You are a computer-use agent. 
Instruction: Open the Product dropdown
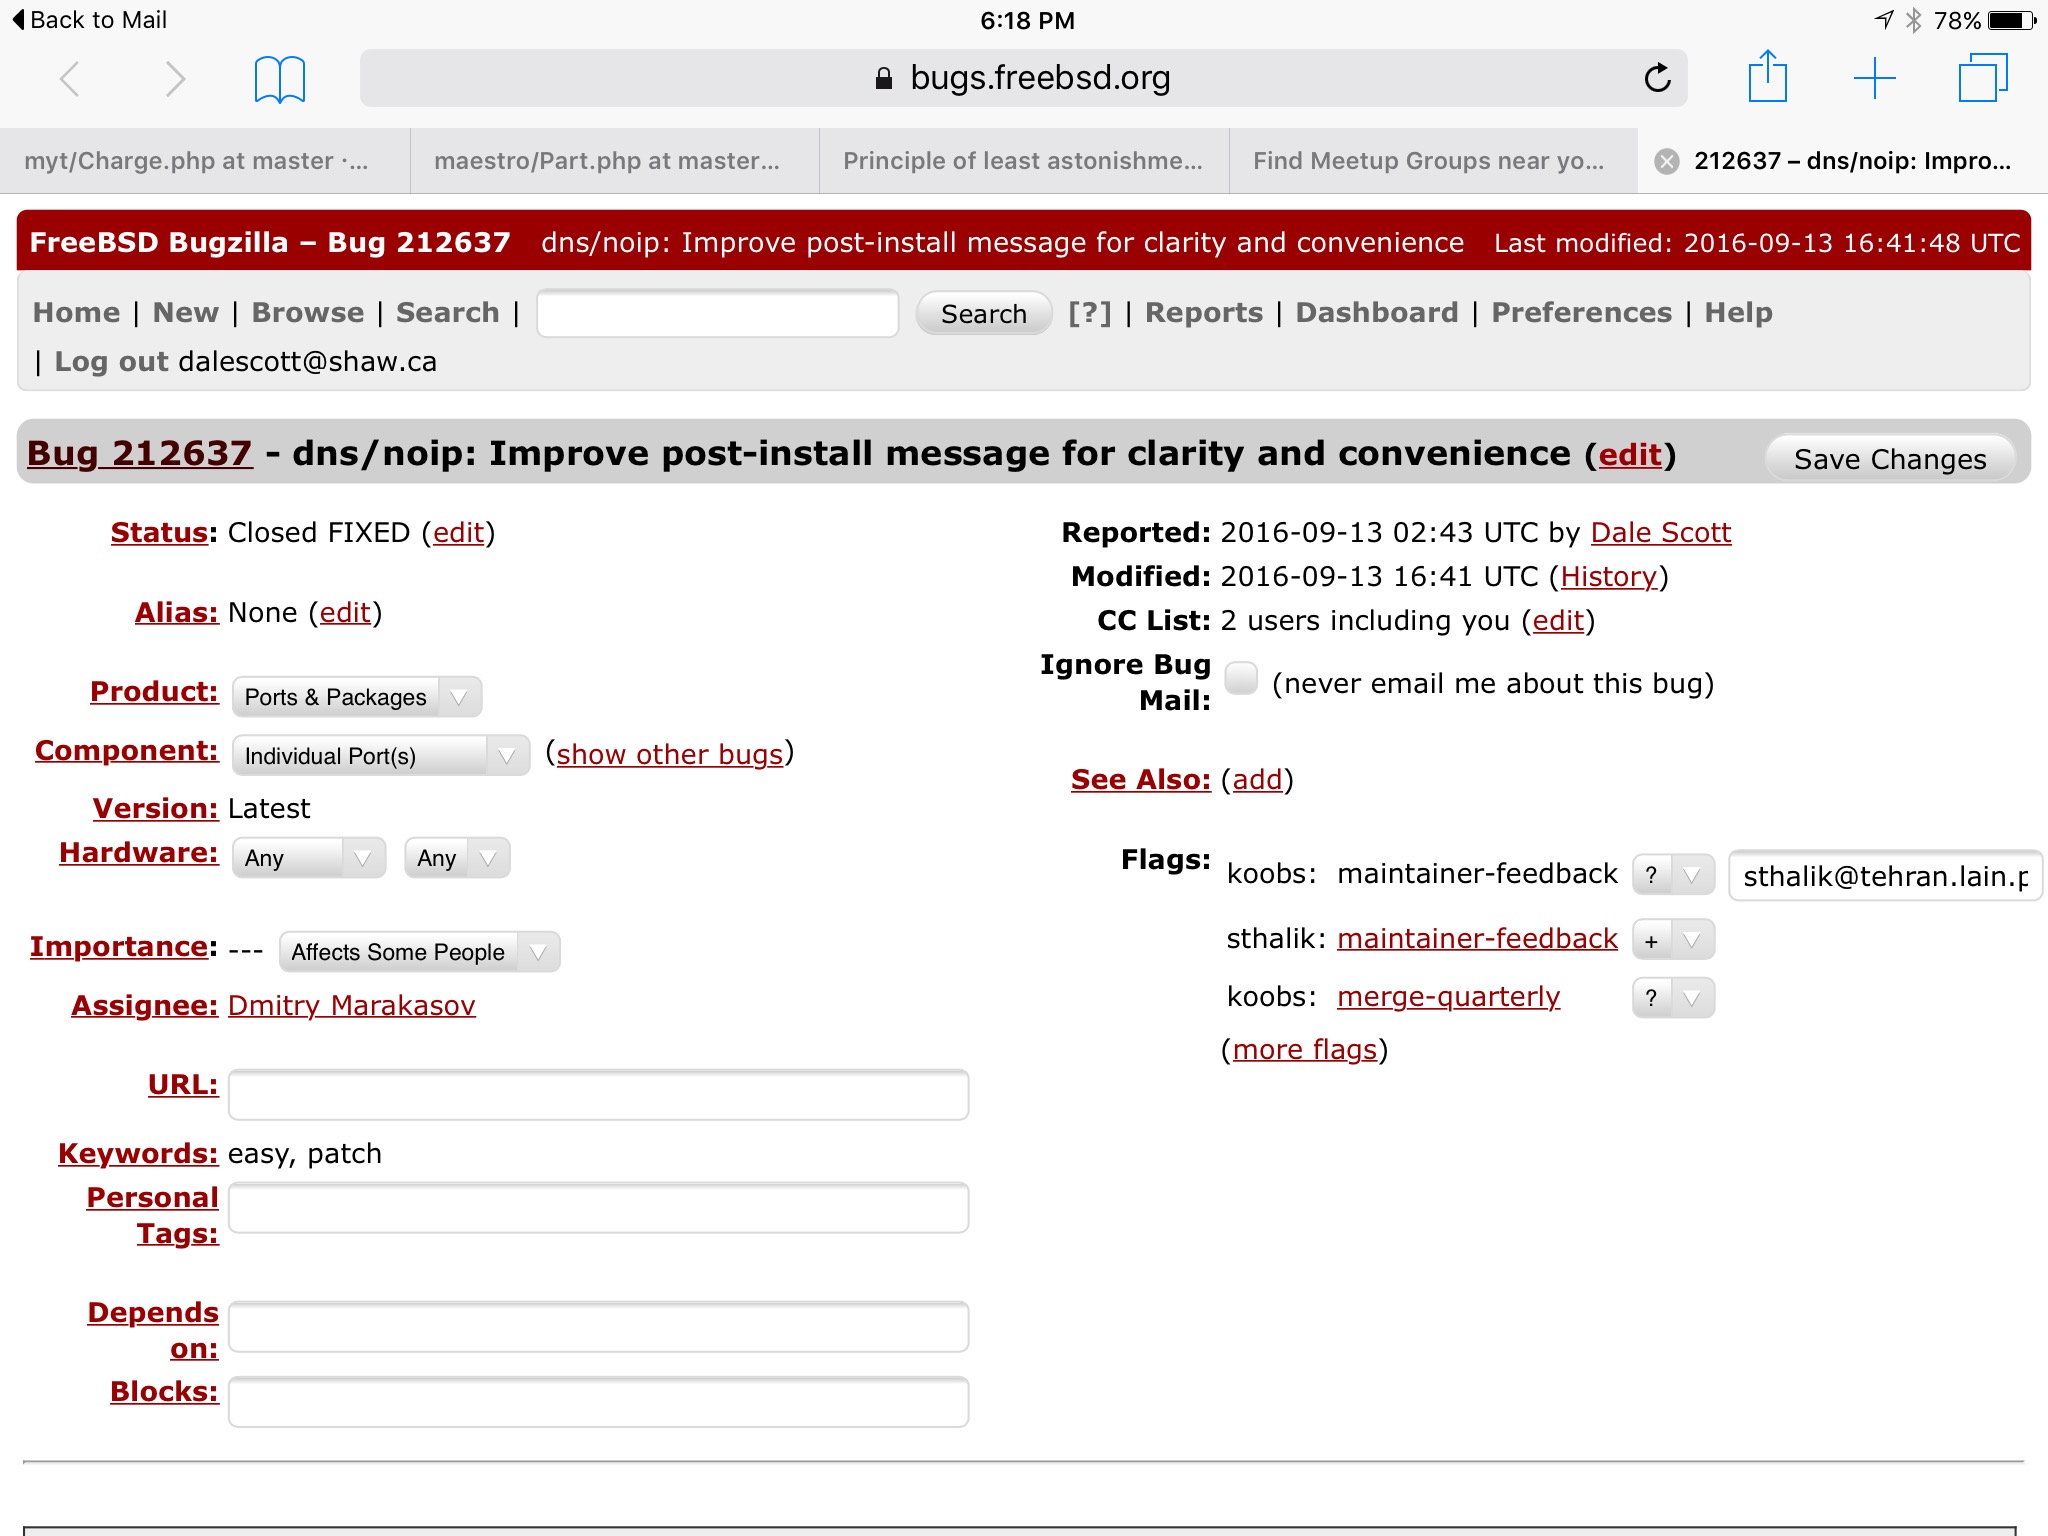coord(357,697)
